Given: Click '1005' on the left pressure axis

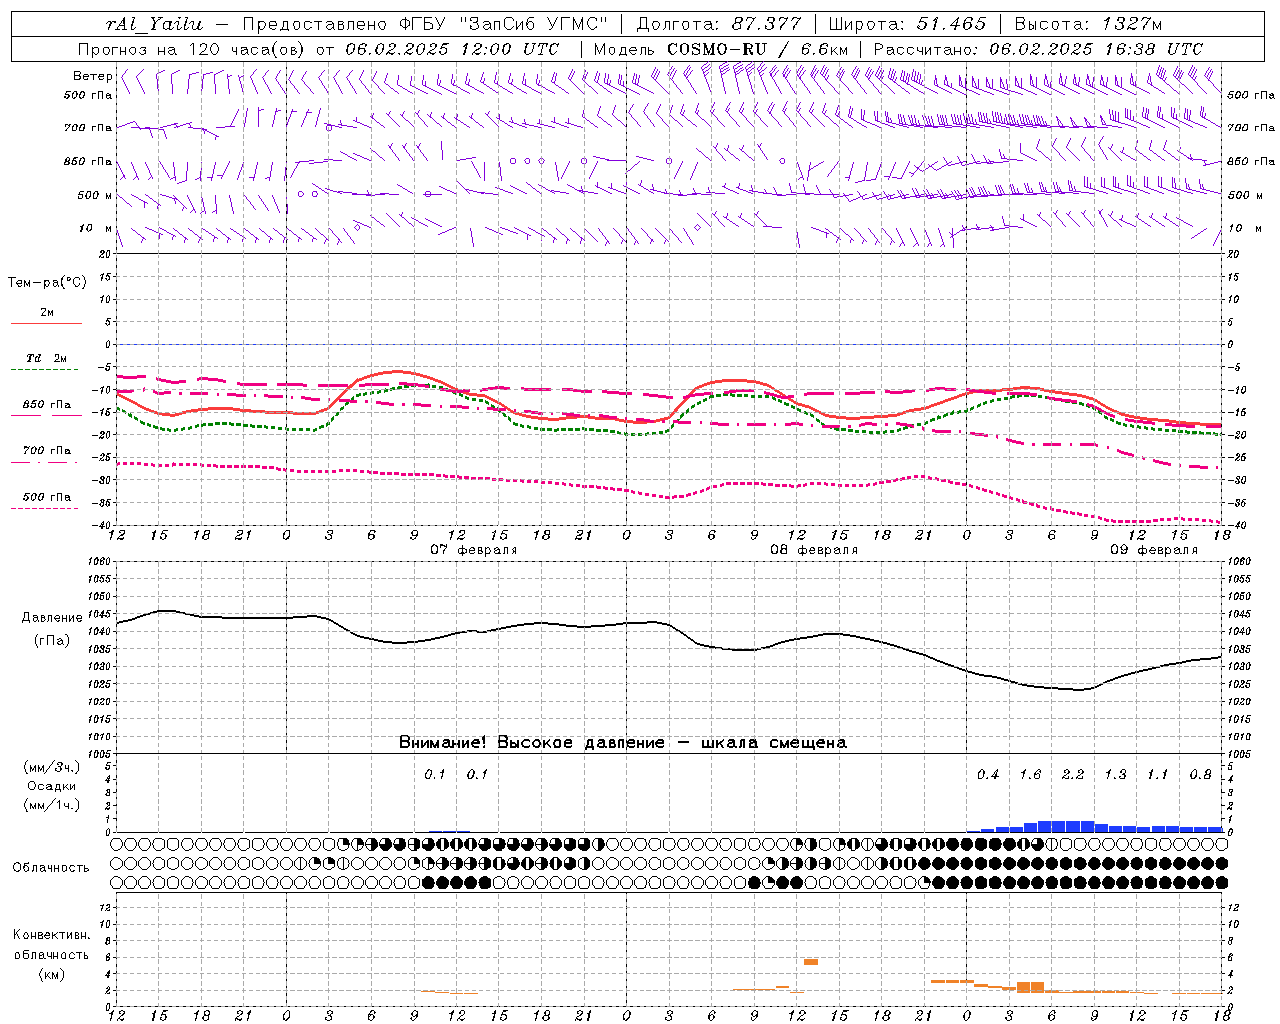Looking at the screenshot, I should (x=99, y=754).
